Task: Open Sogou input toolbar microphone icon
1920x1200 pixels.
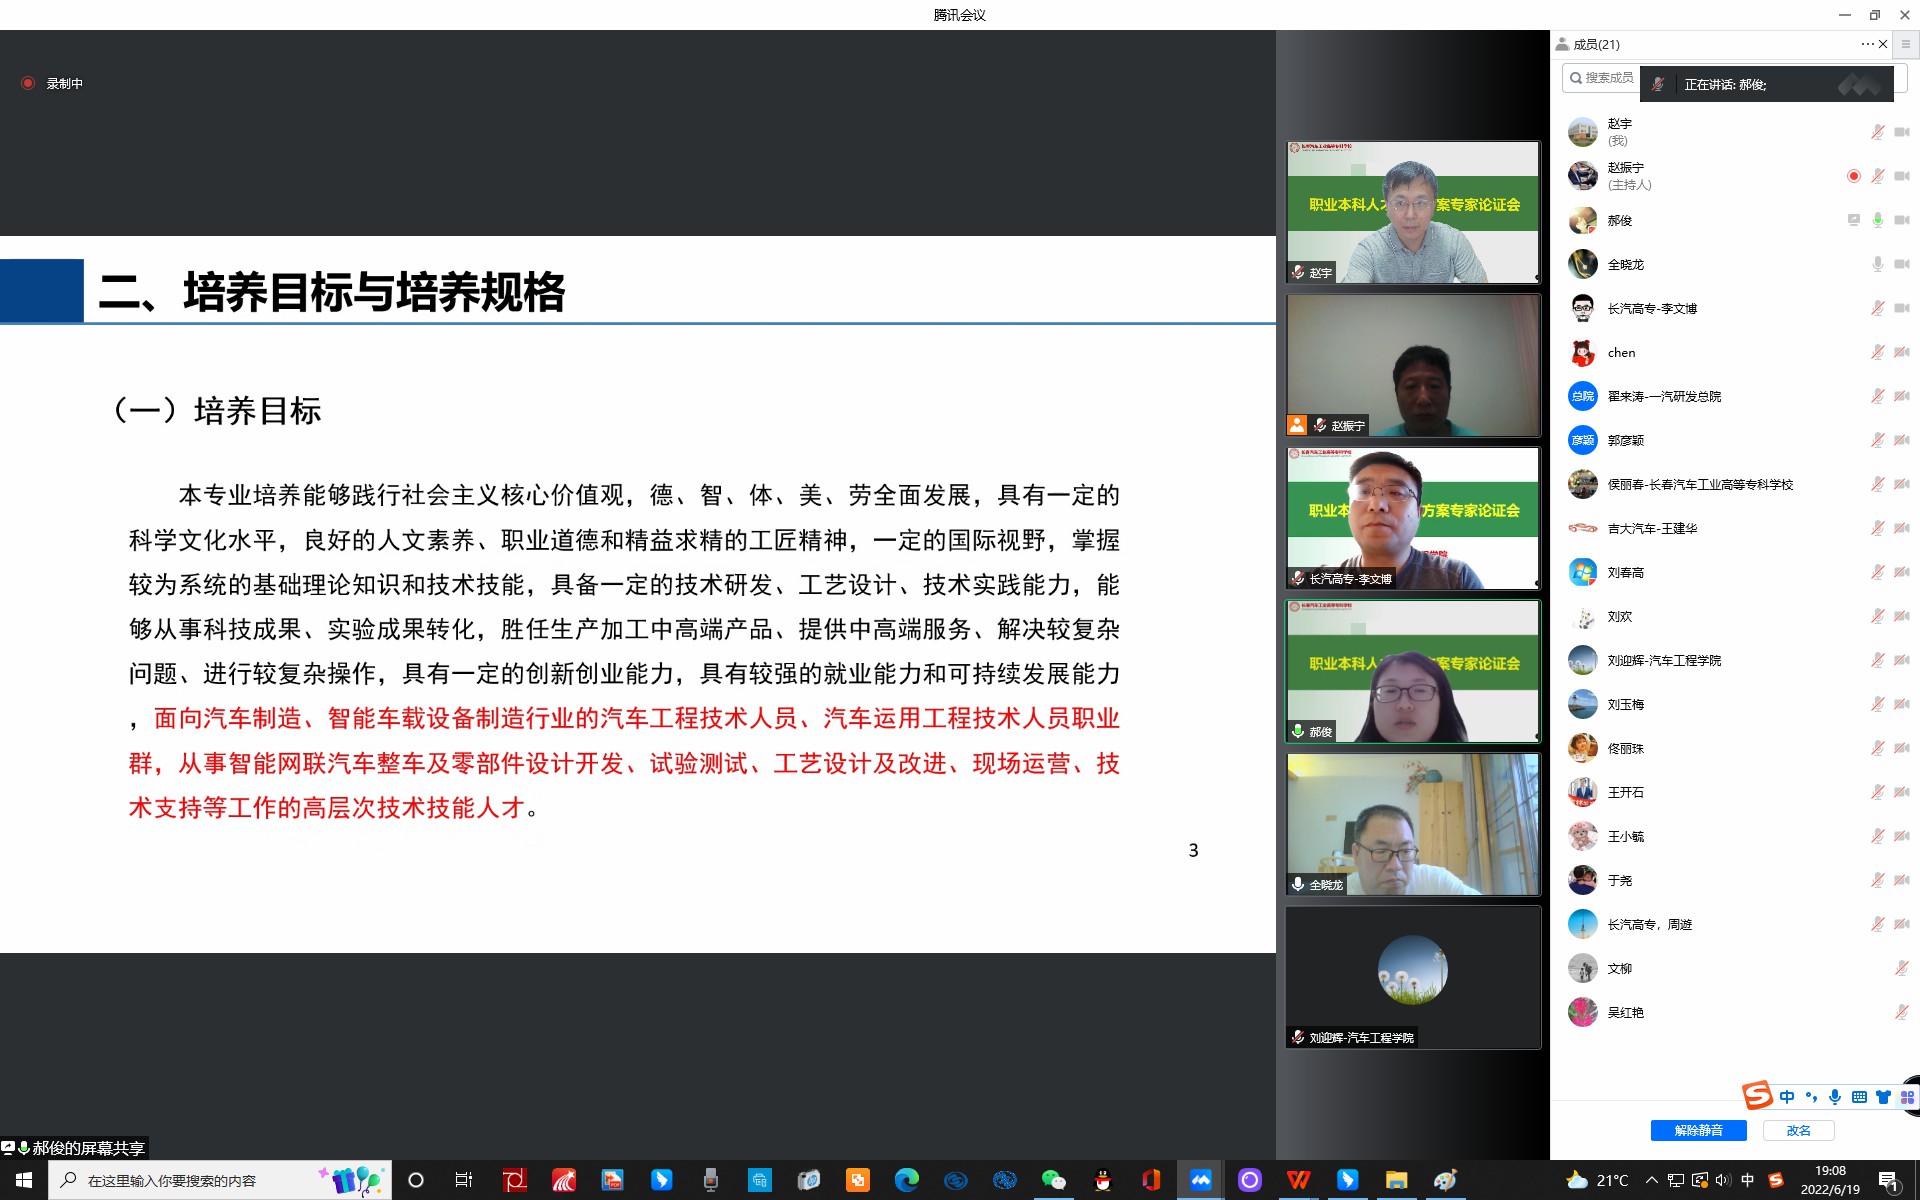Action: point(1834,1097)
